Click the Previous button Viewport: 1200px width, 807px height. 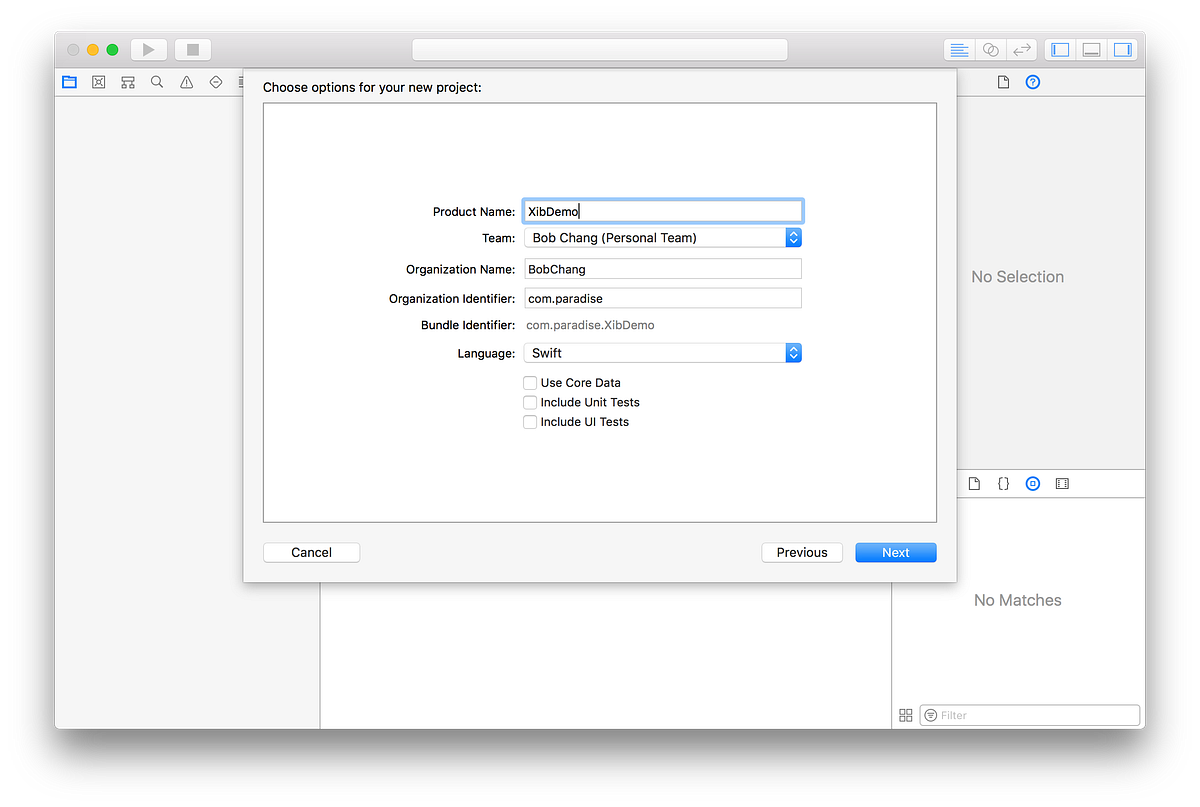(x=802, y=552)
